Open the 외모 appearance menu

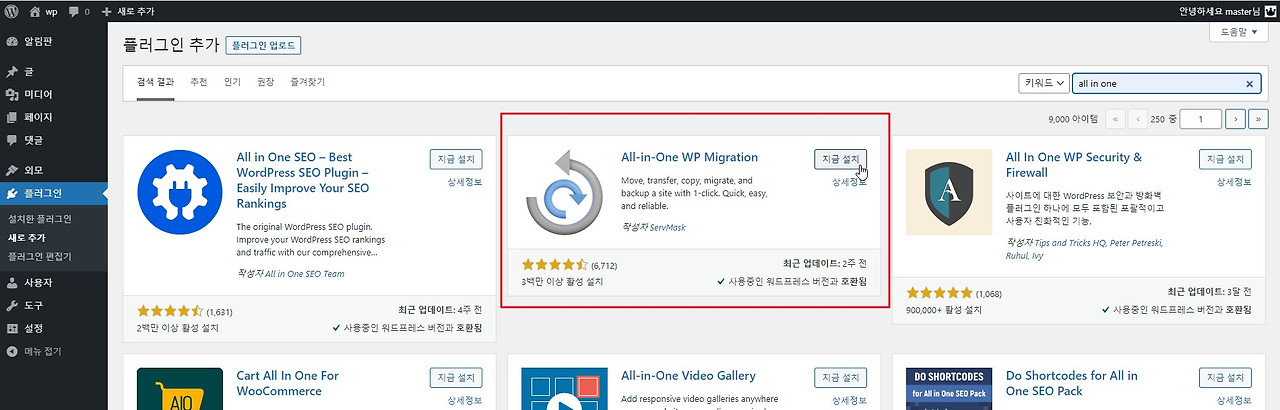pyautogui.click(x=53, y=170)
